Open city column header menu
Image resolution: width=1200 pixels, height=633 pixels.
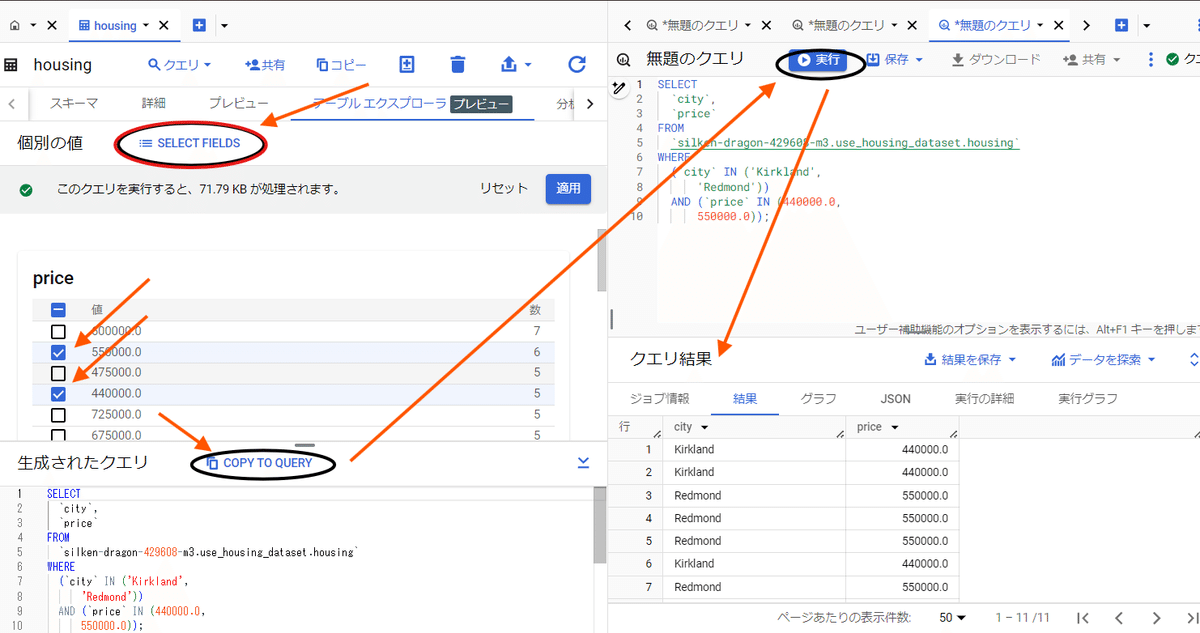point(705,427)
